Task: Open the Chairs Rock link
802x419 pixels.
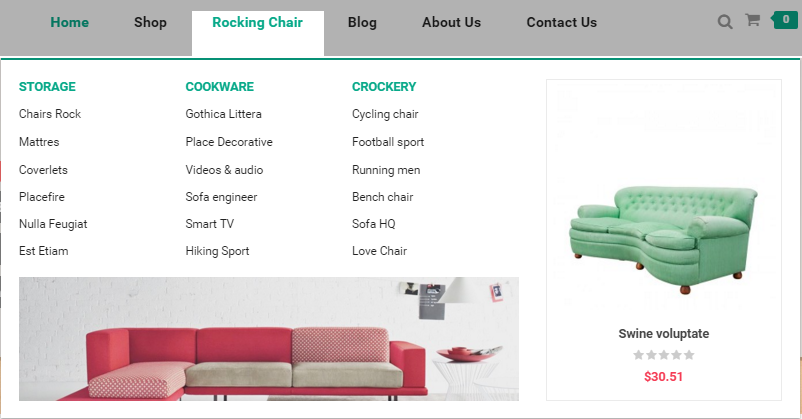Action: 50,114
